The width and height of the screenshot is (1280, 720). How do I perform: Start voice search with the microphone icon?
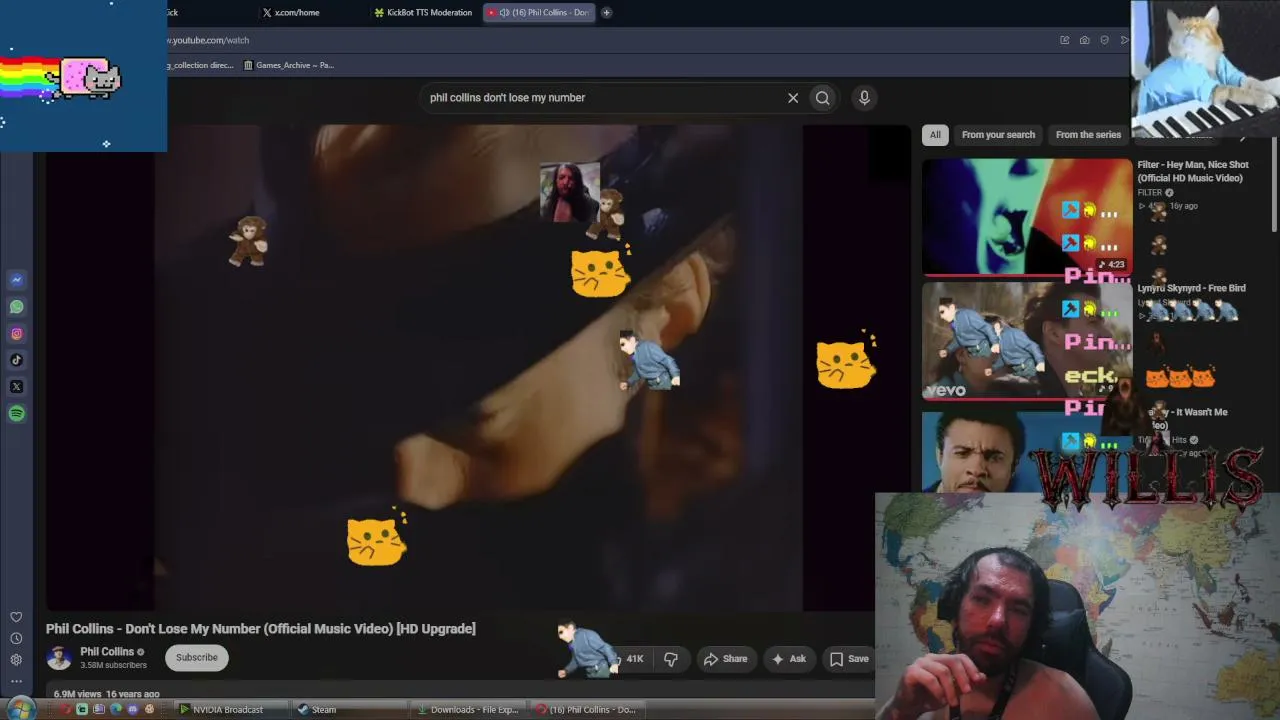point(864,98)
